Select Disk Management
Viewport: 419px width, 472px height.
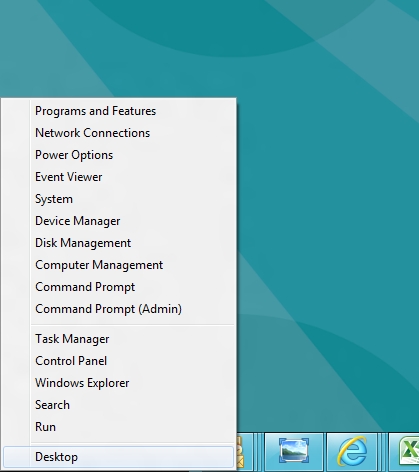pos(83,243)
